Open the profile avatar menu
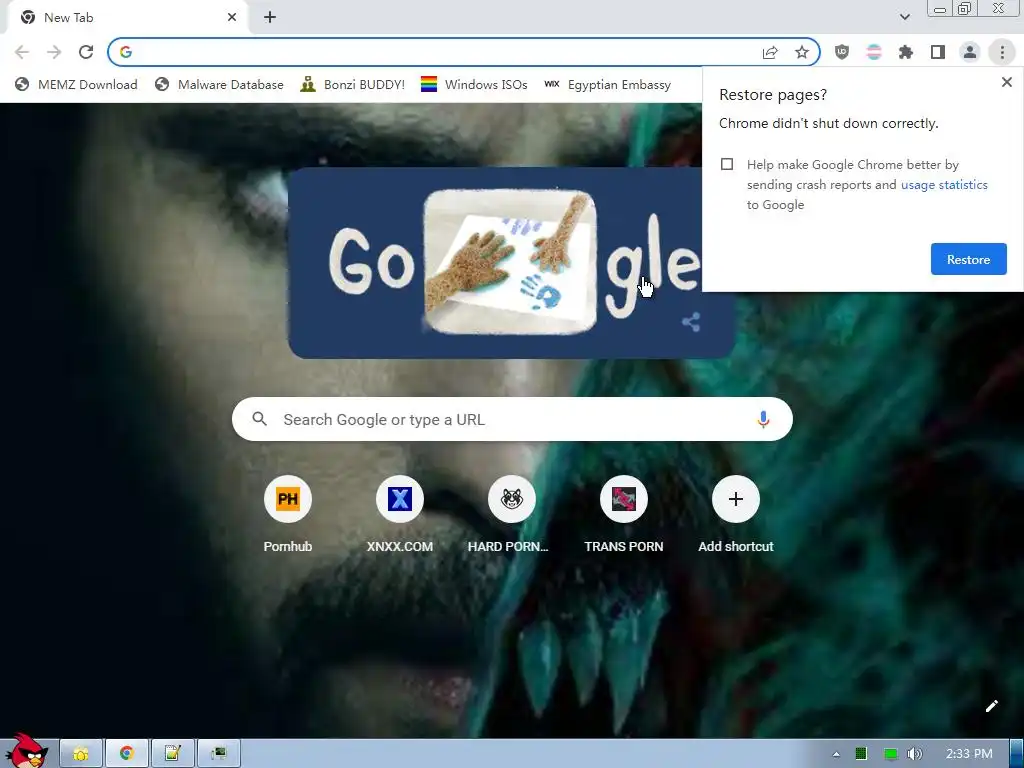 (x=970, y=52)
